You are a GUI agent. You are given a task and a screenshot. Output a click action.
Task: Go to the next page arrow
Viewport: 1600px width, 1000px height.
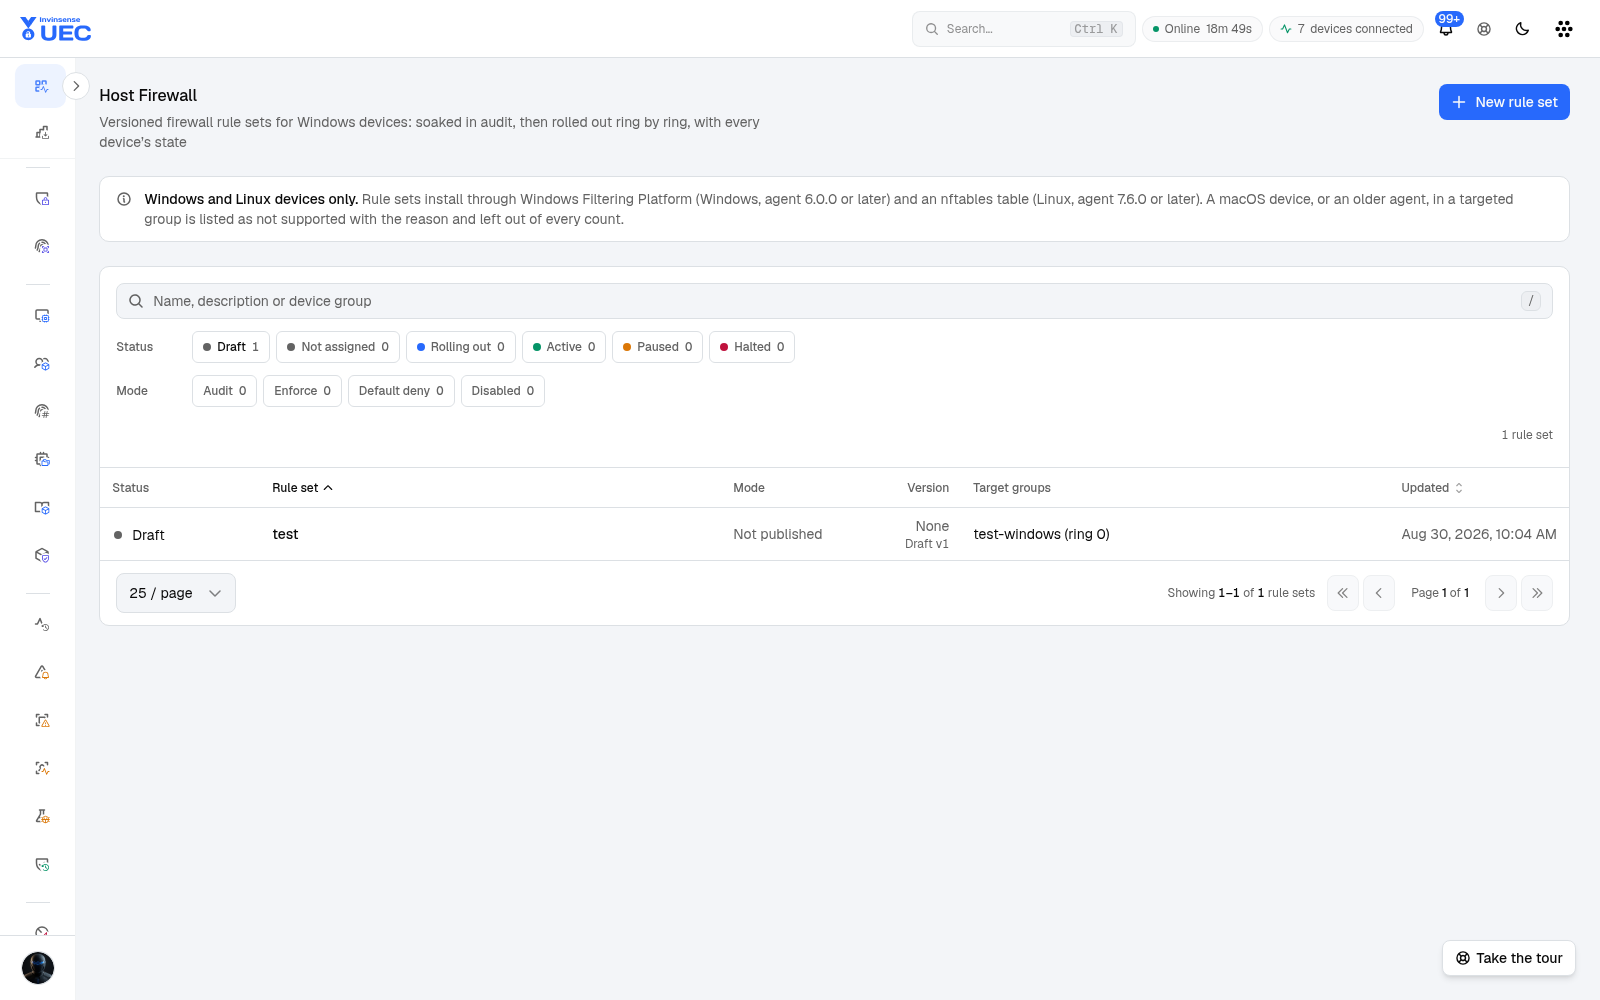1501,593
